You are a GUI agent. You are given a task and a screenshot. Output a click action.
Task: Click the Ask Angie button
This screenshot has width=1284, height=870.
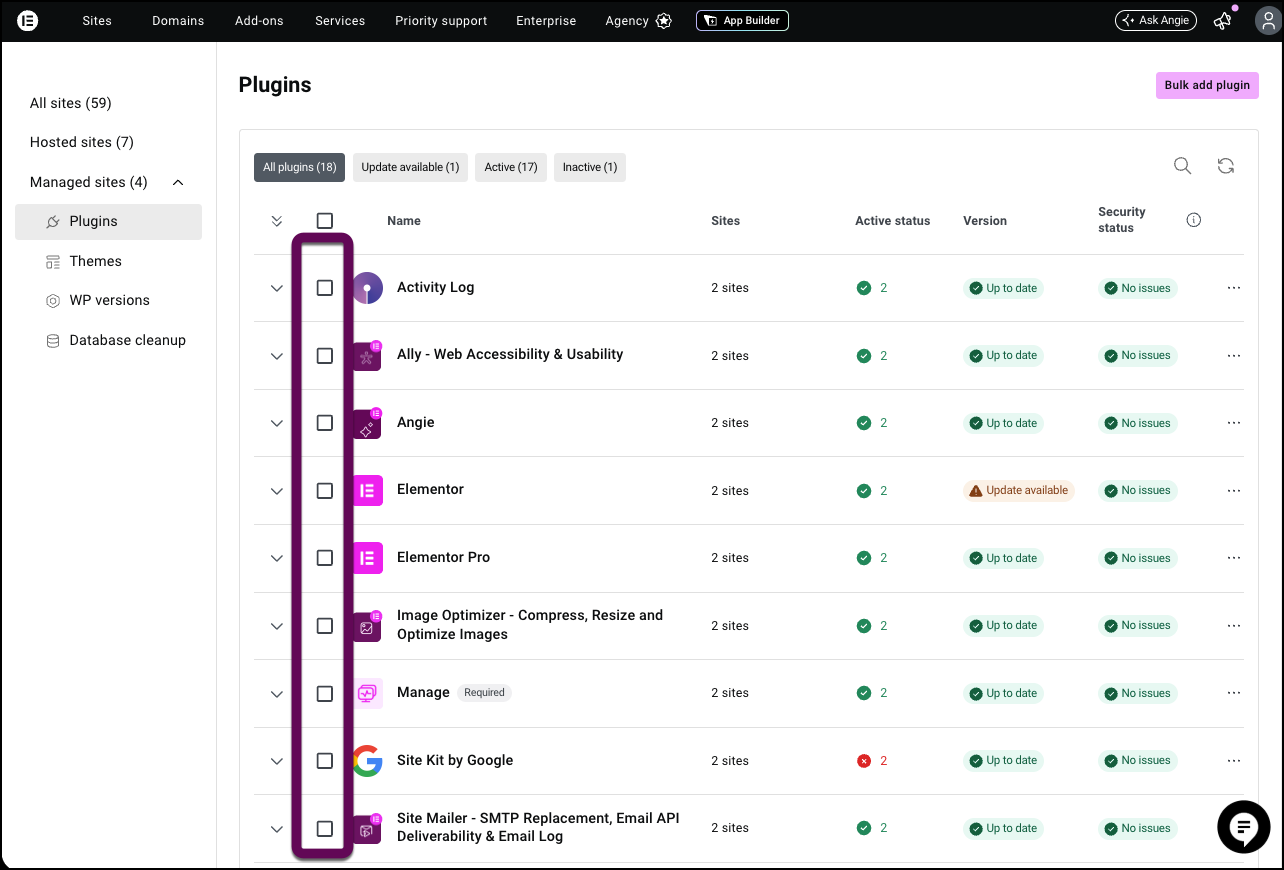click(1156, 20)
